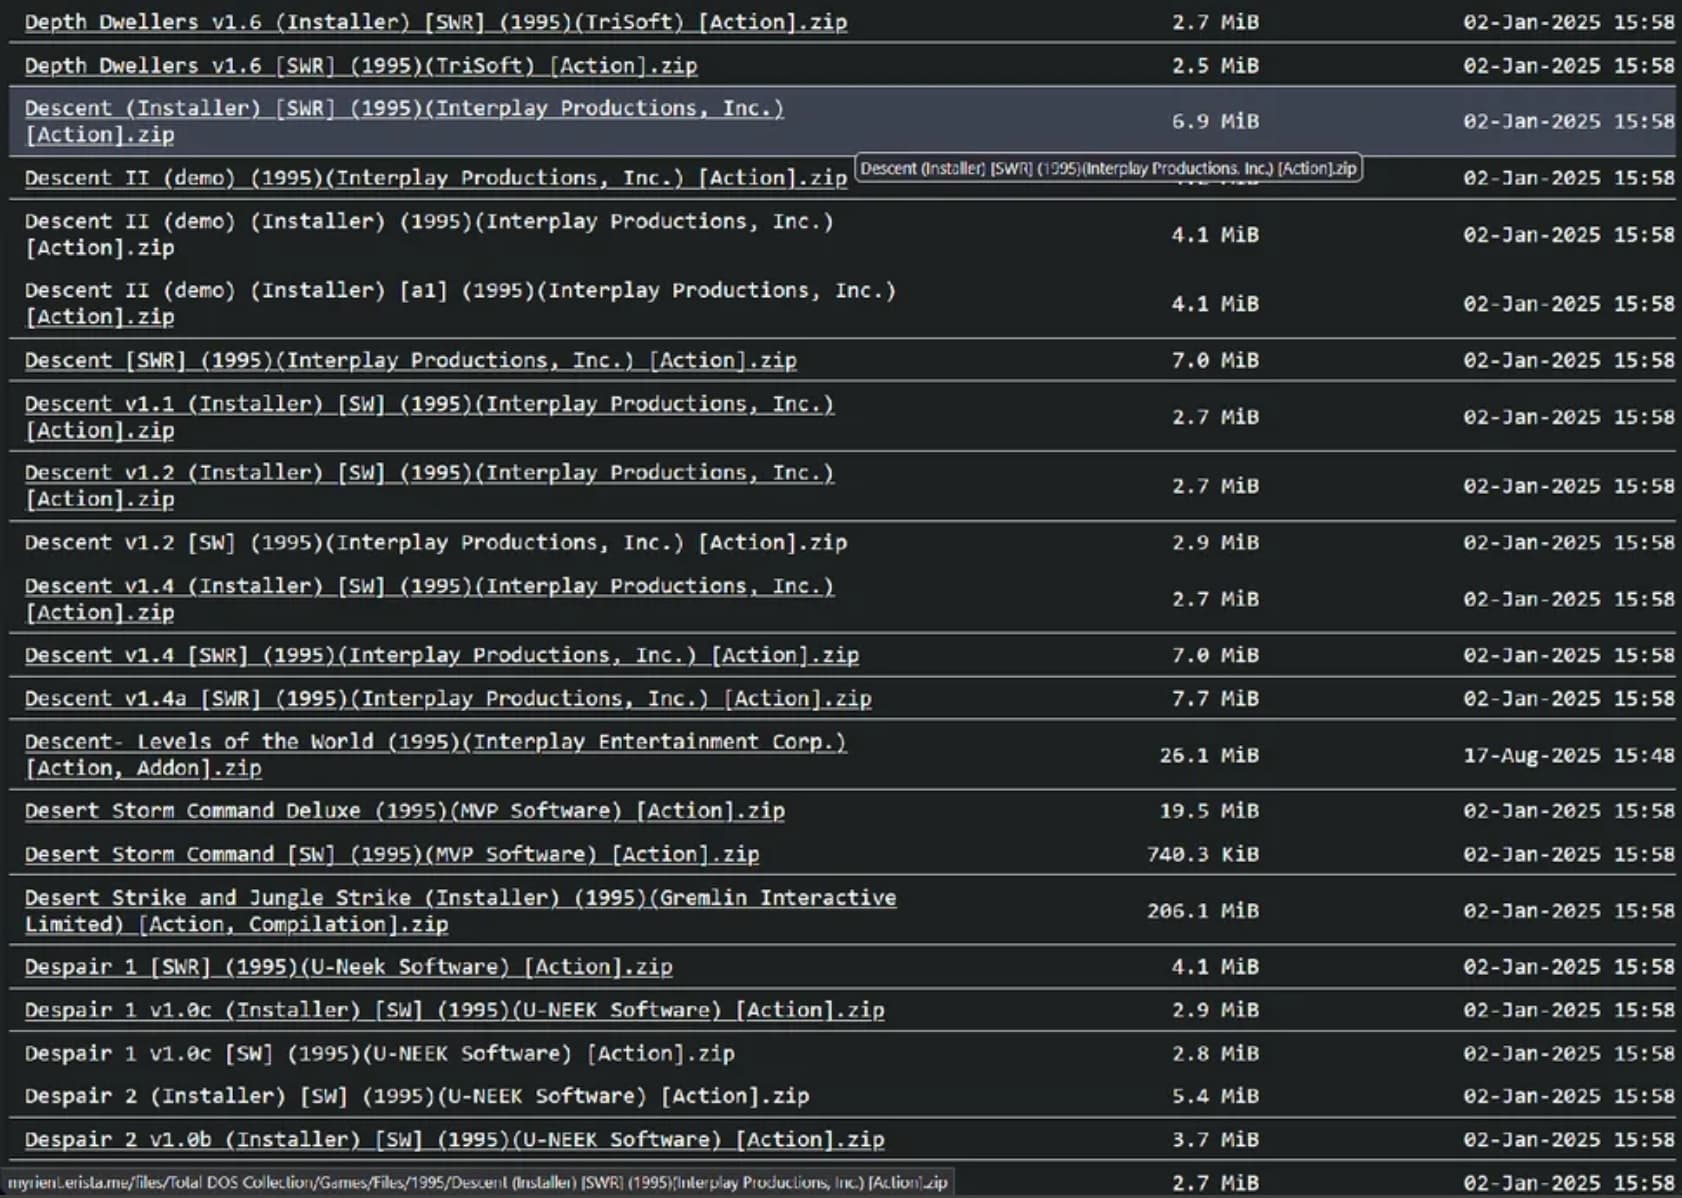Viewport: 1682px width, 1198px height.
Task: Select the date for Desert Storm Command [SW]
Action: (x=1569, y=854)
